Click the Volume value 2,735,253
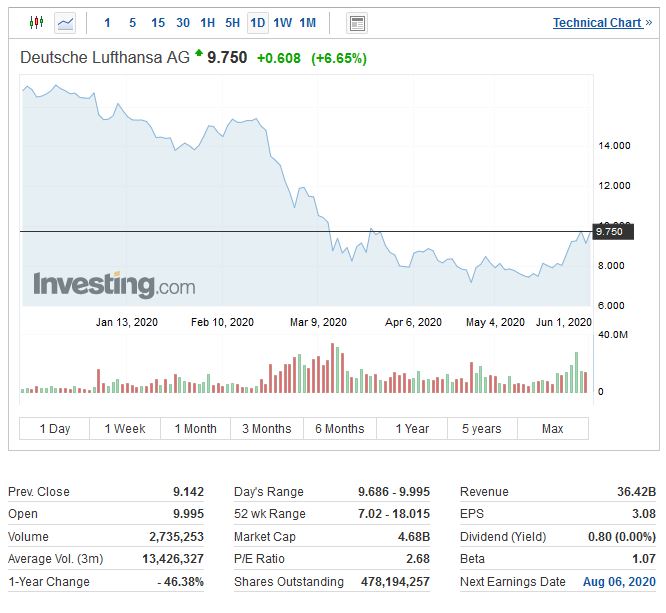The height and width of the screenshot is (613, 666). tap(176, 537)
